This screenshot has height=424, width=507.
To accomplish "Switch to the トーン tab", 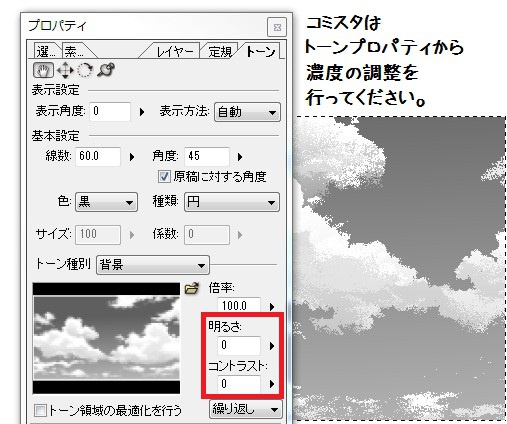I will click(x=261, y=51).
